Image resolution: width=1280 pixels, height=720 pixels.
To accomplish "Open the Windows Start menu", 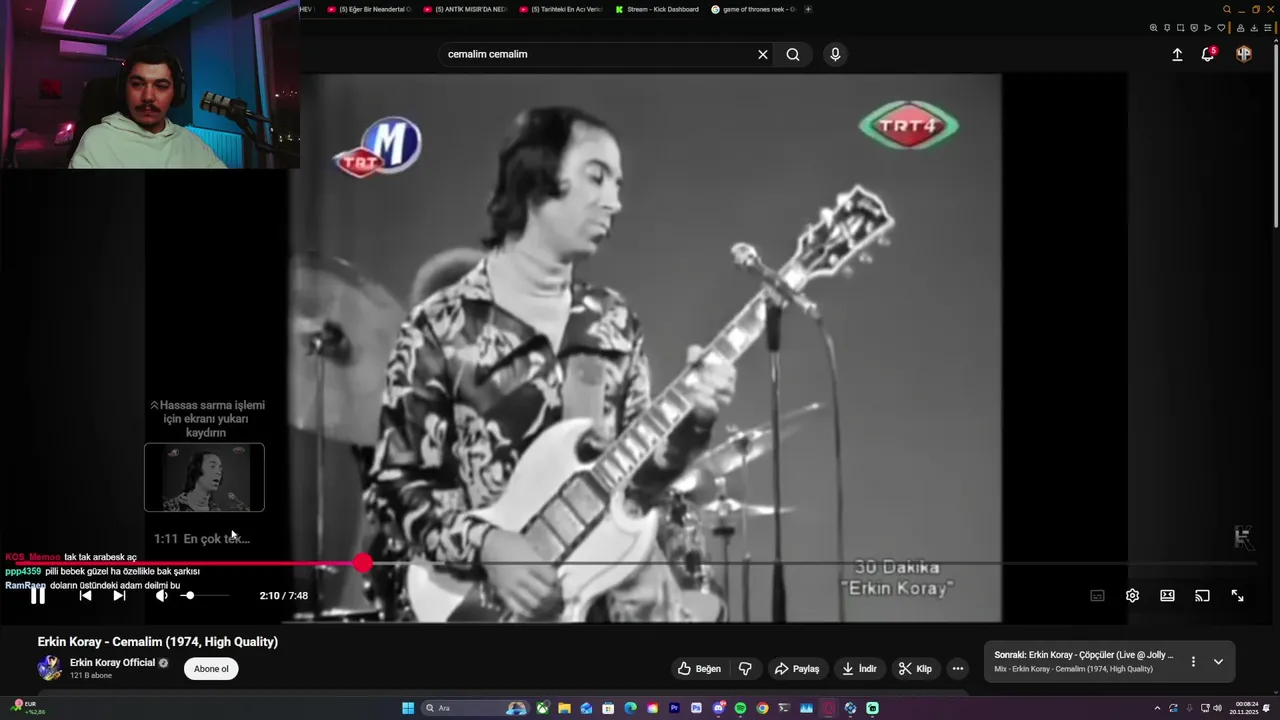I will (408, 708).
